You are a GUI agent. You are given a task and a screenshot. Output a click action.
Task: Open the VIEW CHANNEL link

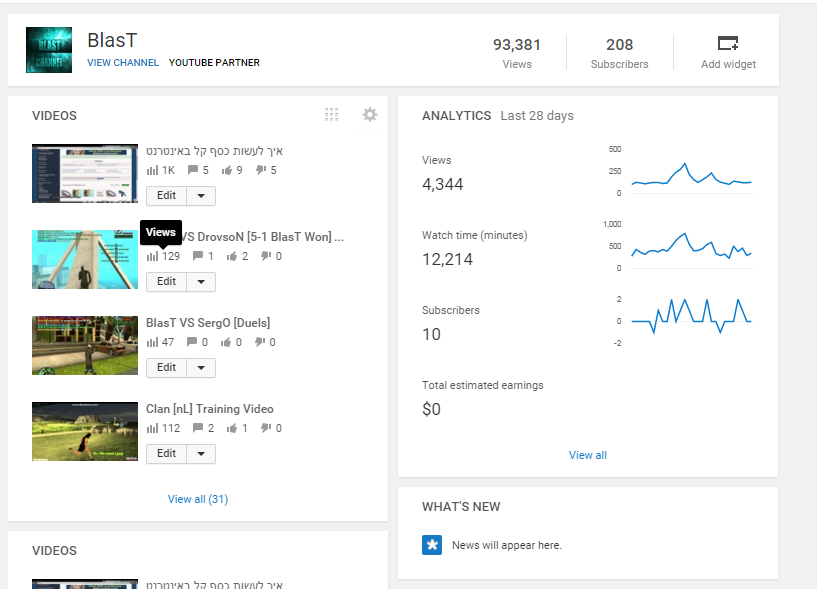(x=123, y=63)
